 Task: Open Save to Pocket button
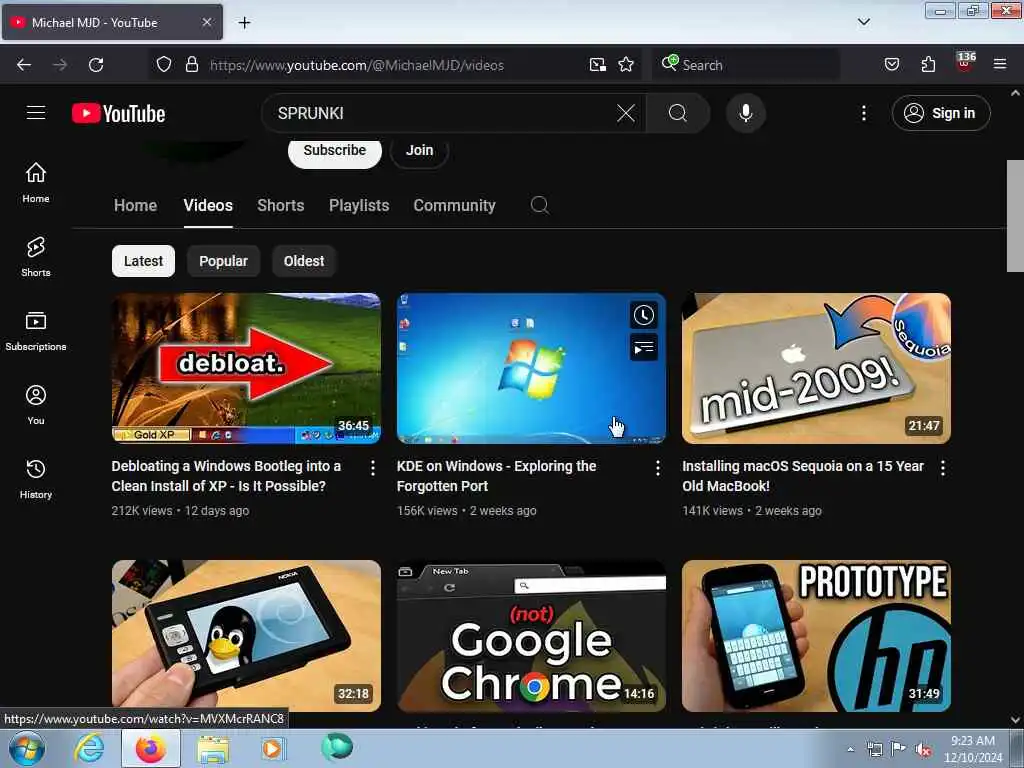pos(891,65)
